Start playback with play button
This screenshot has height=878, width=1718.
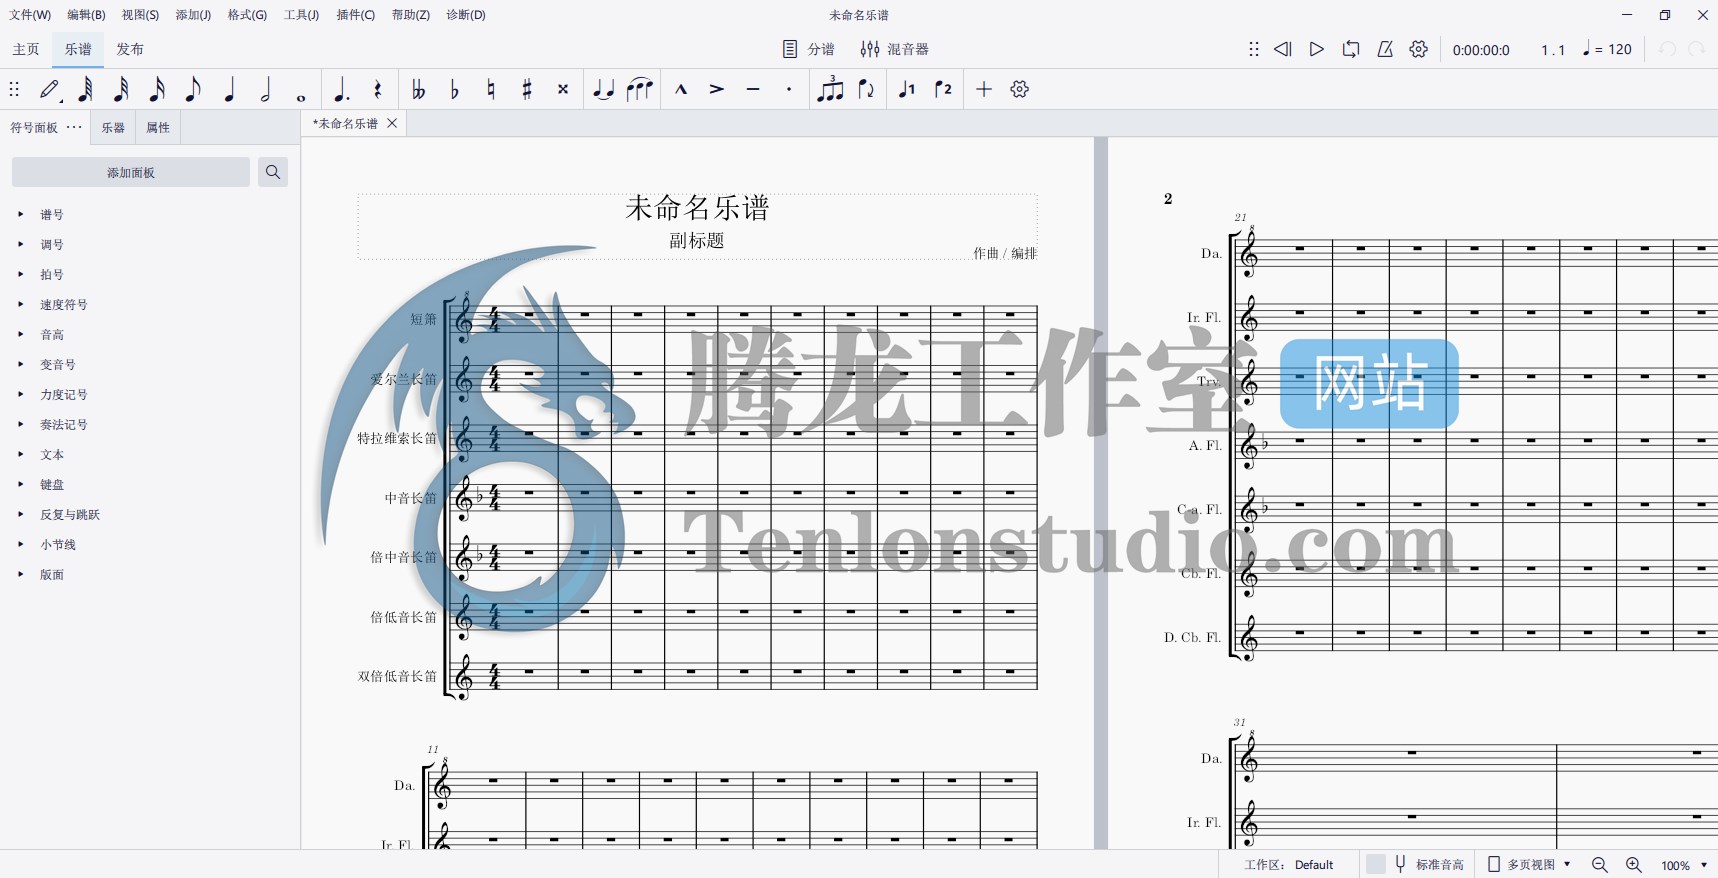[x=1317, y=49]
